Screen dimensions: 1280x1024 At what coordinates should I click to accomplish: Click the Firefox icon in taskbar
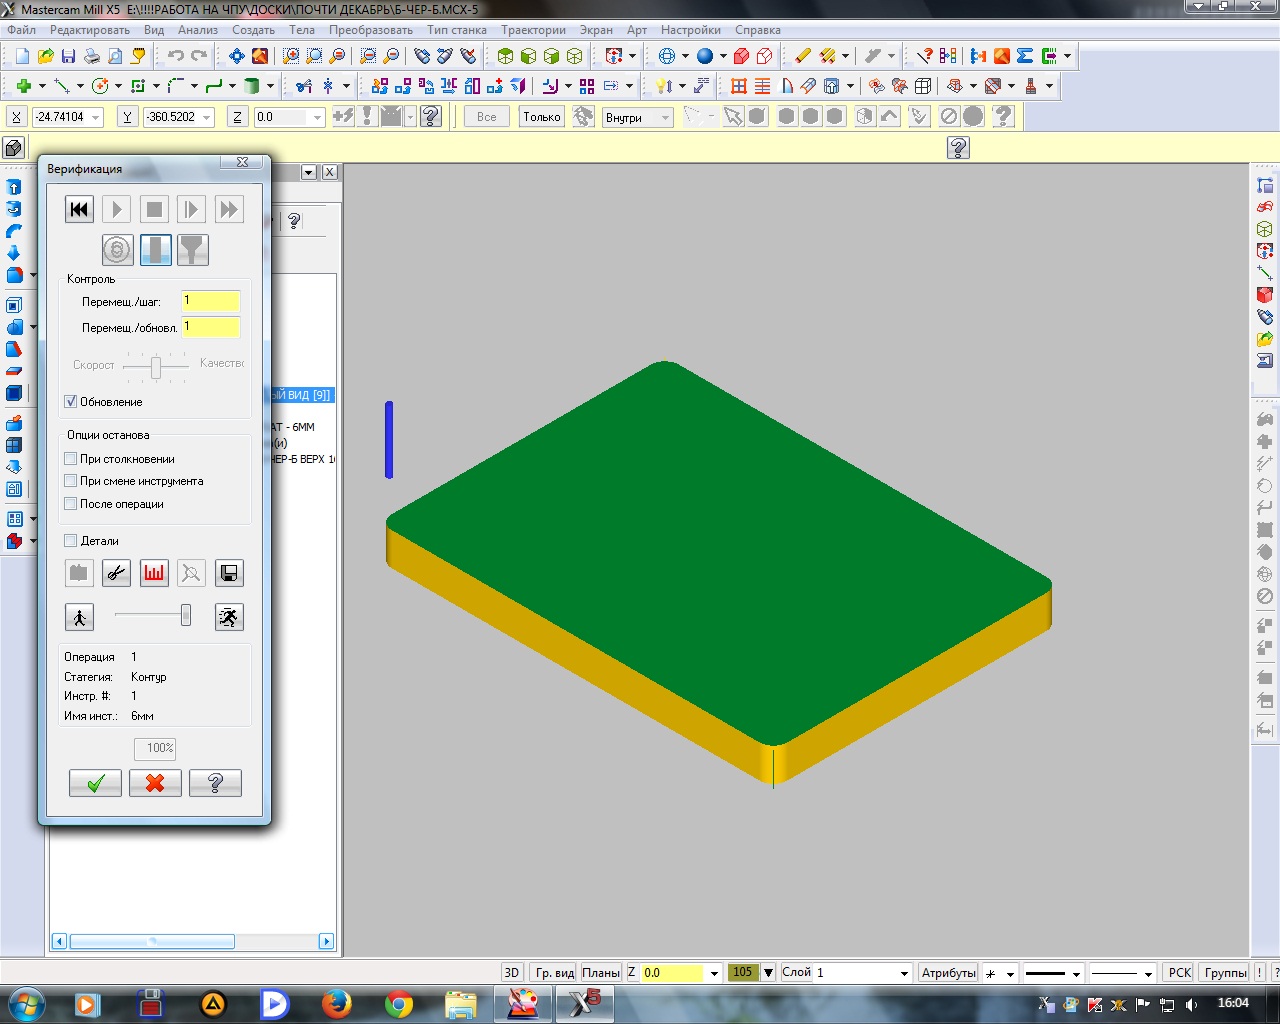pyautogui.click(x=336, y=1003)
